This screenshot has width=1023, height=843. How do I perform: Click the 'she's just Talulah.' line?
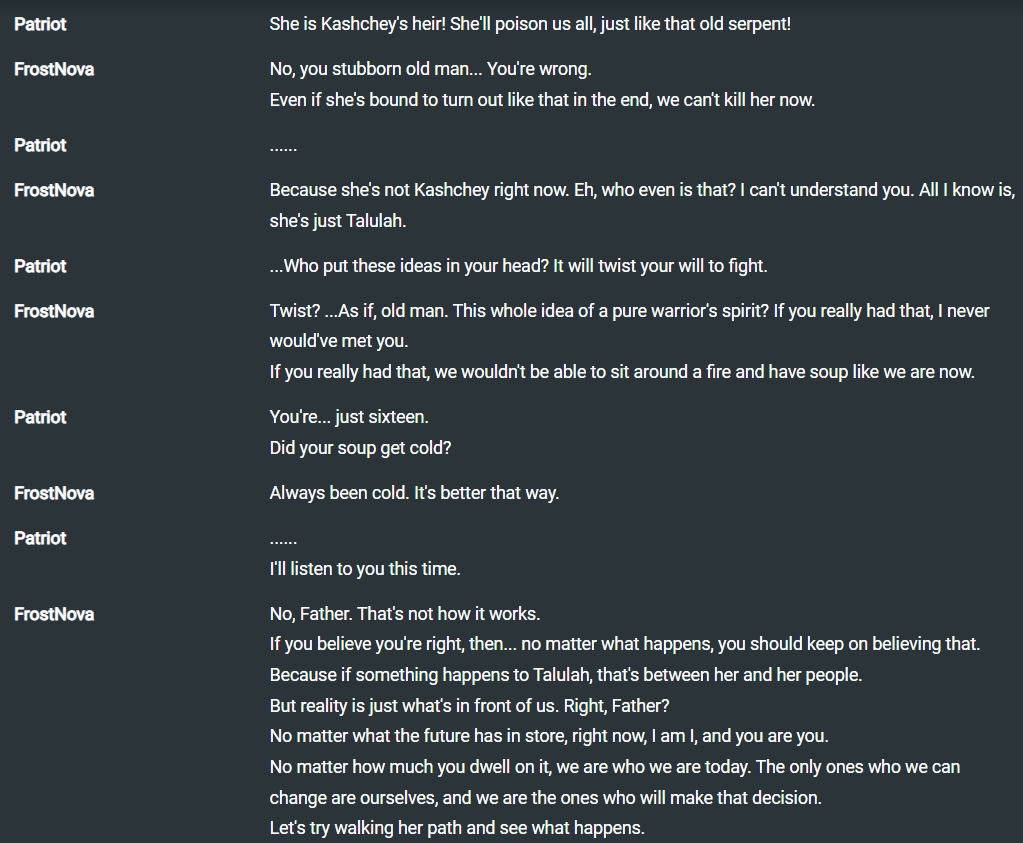(x=338, y=221)
